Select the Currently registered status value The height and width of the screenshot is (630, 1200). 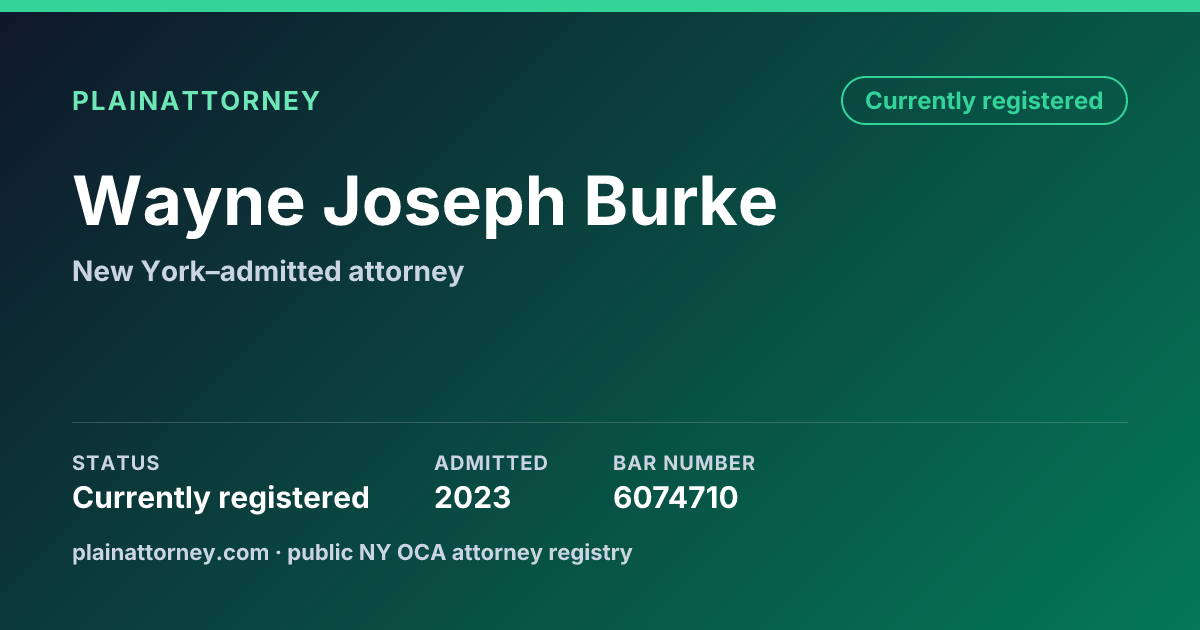[221, 498]
